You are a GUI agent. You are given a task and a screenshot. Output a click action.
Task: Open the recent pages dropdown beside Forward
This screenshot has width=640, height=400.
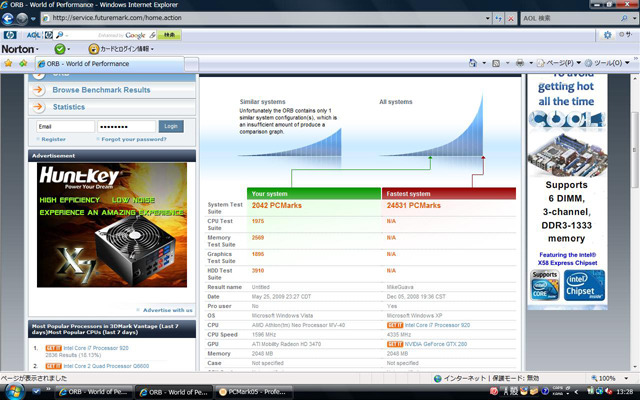[33, 19]
